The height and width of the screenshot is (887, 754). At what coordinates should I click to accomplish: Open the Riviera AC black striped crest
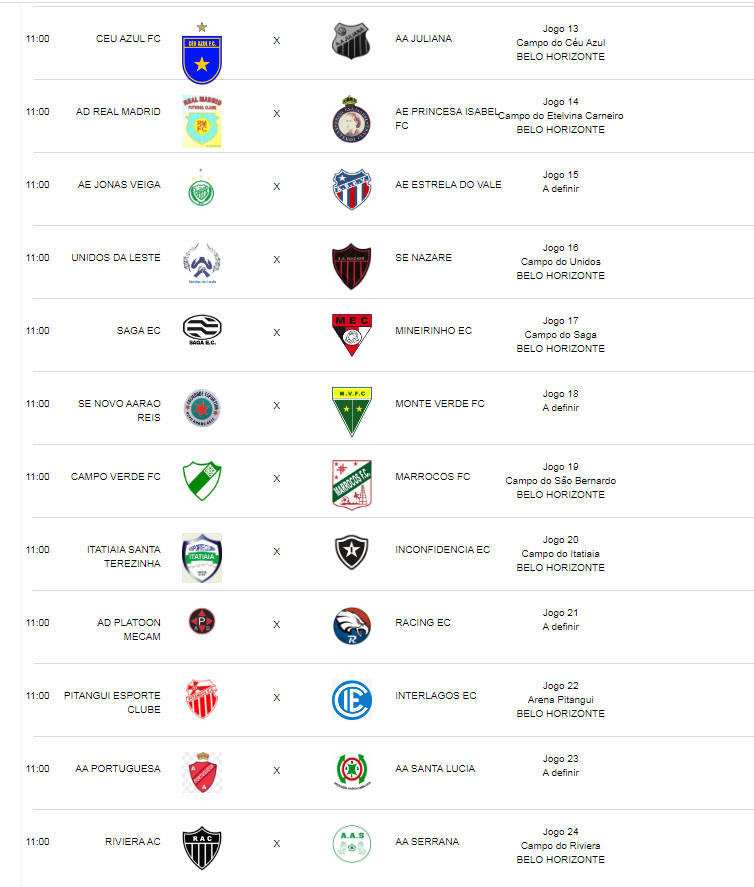pos(202,848)
